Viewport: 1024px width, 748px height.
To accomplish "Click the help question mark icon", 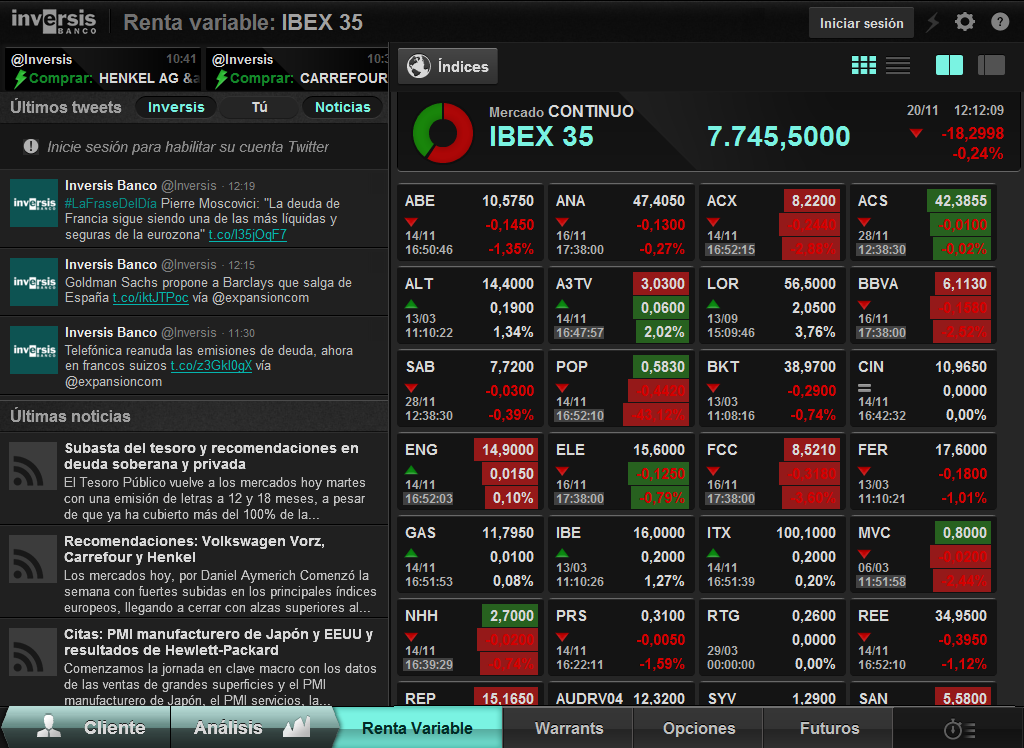I will [x=1000, y=22].
